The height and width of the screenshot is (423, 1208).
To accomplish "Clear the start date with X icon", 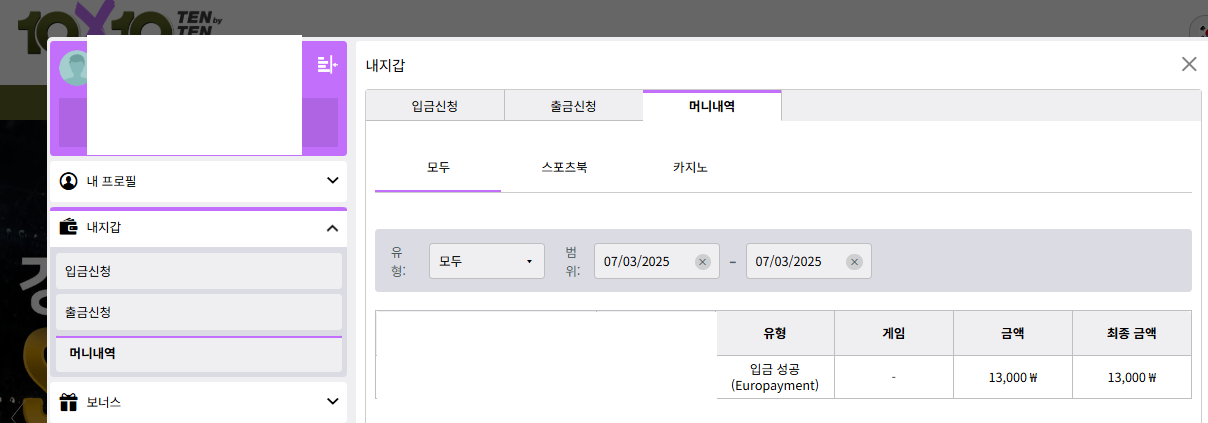I will coord(702,262).
